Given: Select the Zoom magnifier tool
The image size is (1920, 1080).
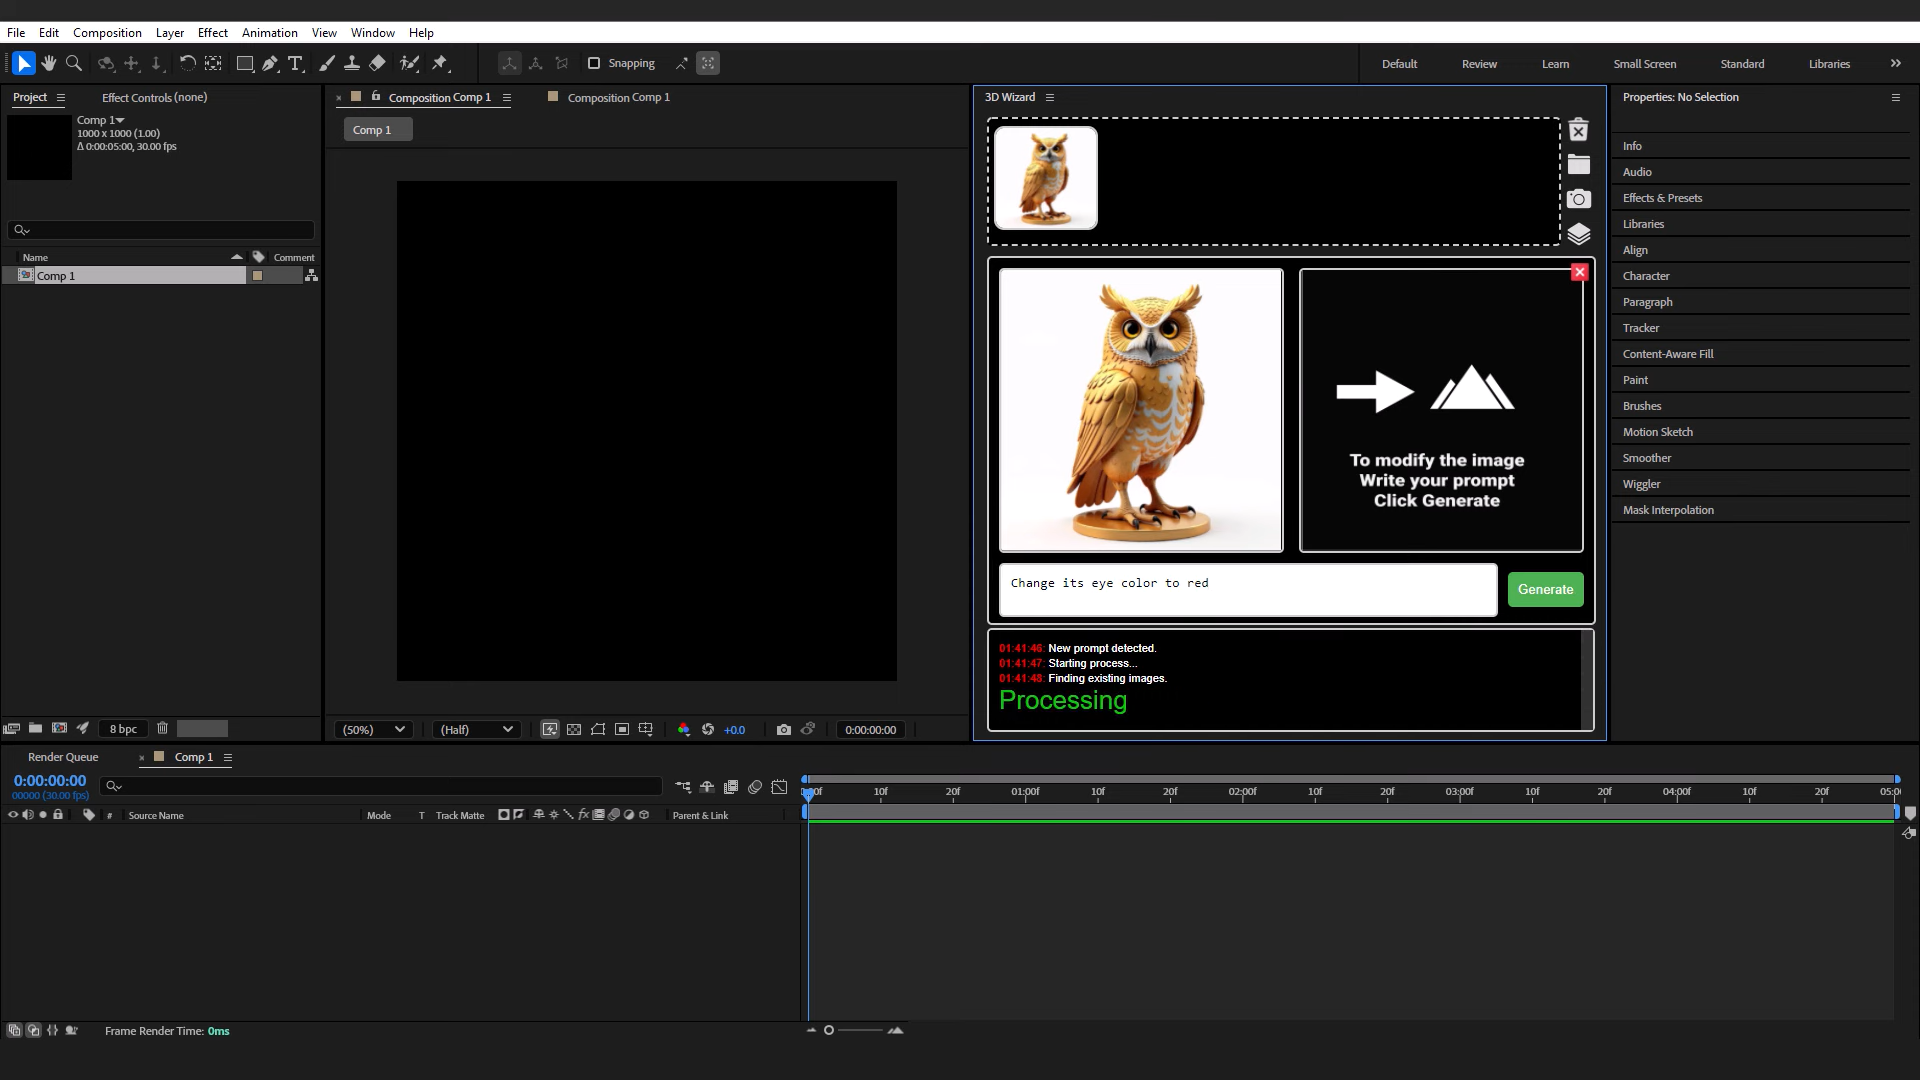Looking at the screenshot, I should click(73, 63).
